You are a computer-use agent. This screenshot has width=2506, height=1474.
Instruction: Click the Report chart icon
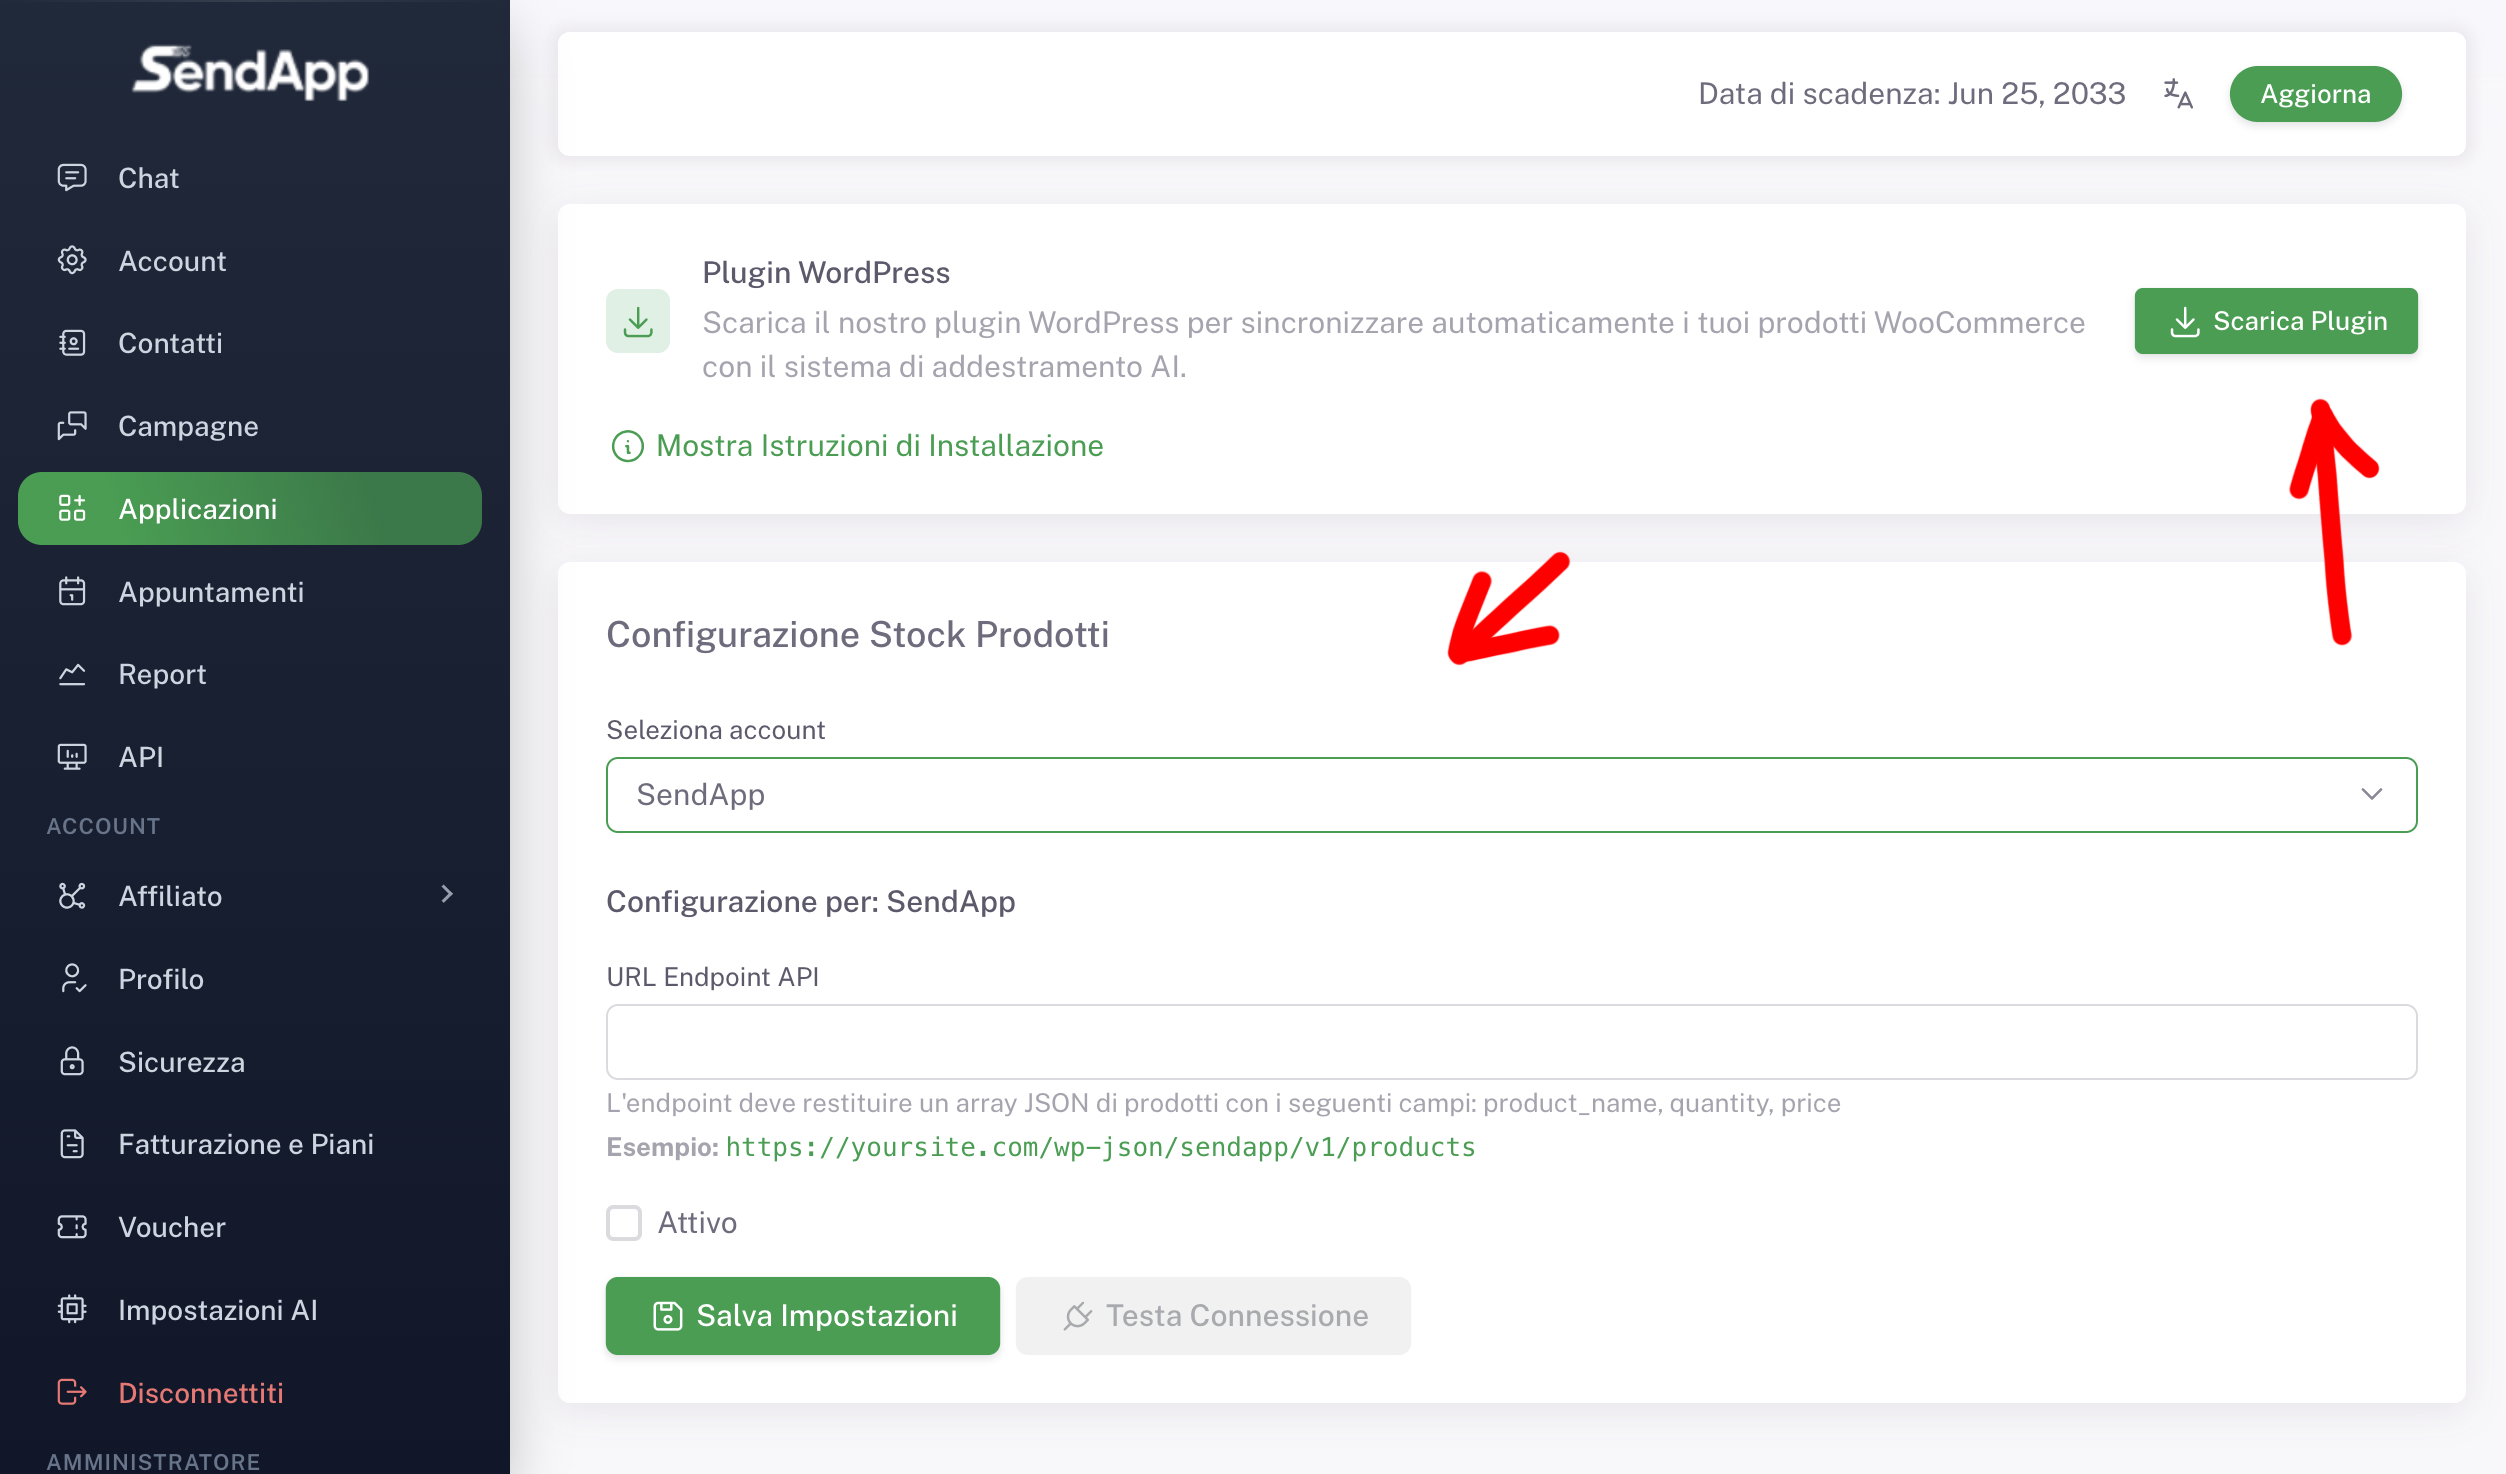[72, 674]
